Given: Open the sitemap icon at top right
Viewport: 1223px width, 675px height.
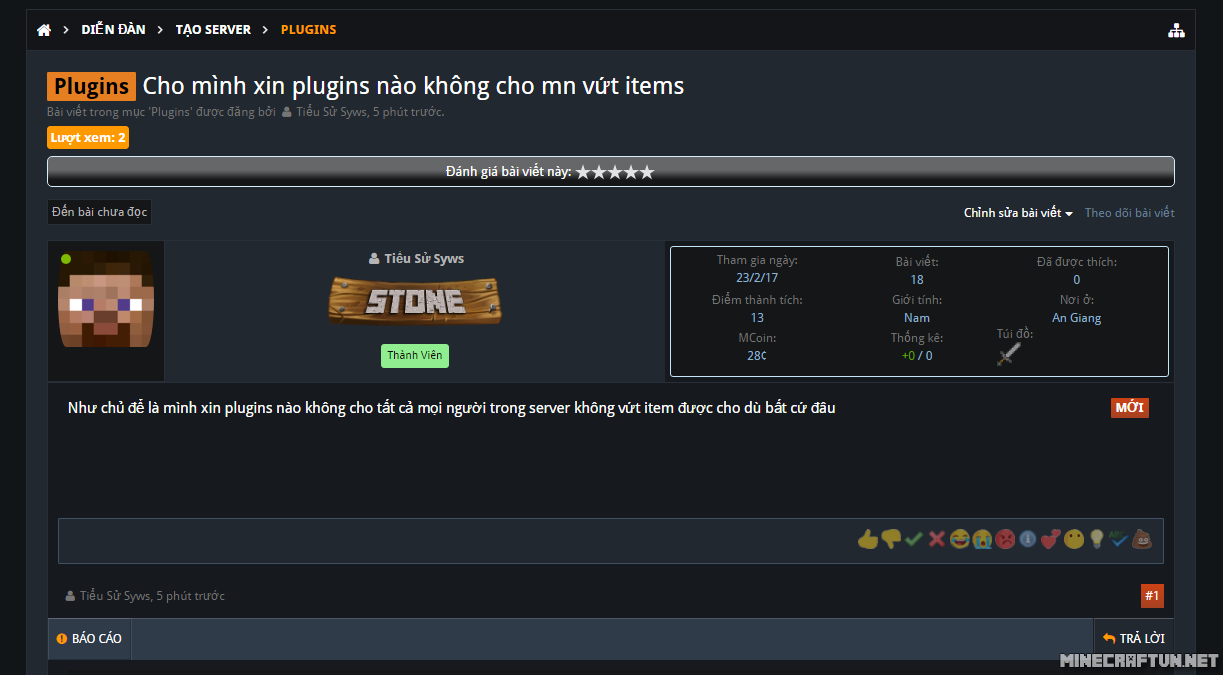Looking at the screenshot, I should coord(1176,30).
